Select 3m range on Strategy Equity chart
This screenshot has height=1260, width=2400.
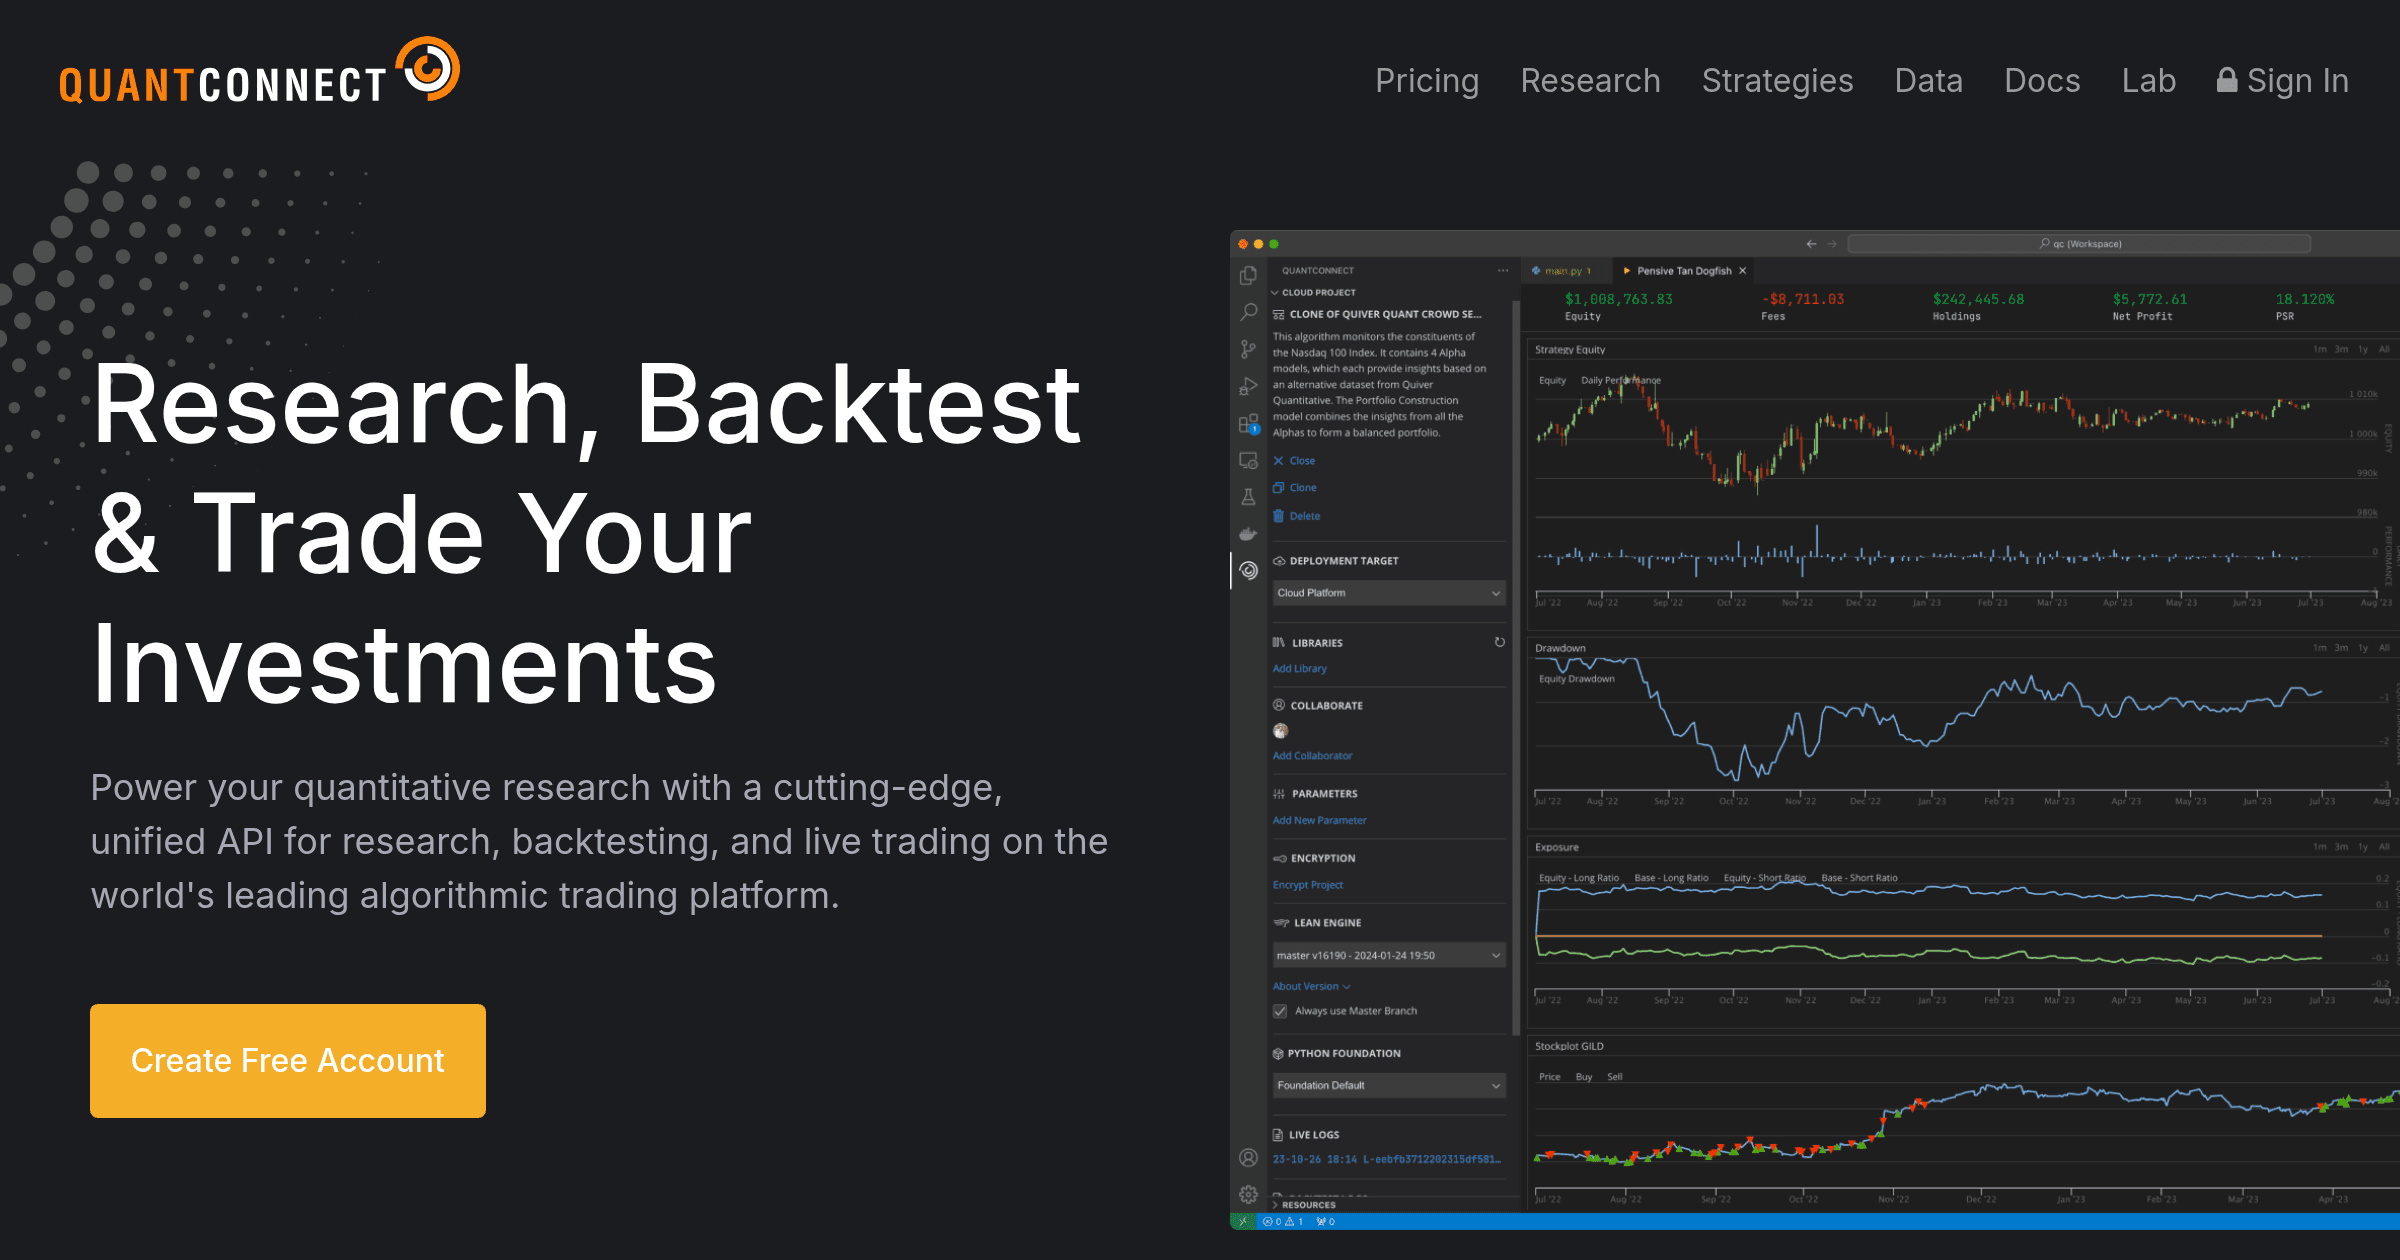pos(2341,350)
